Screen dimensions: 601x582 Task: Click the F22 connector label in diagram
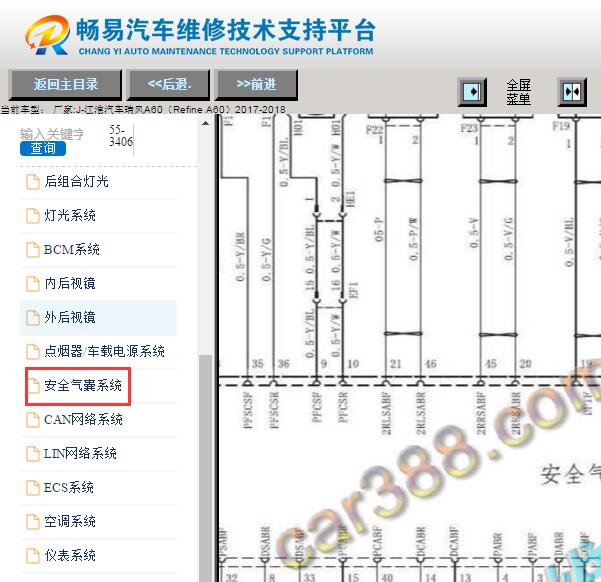point(374,130)
